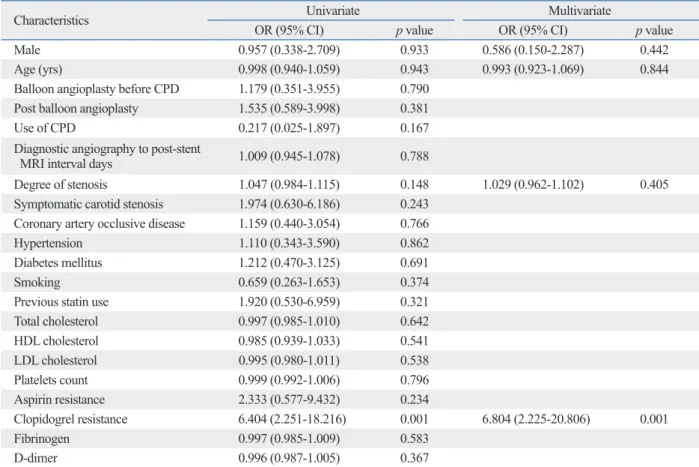Select the value '0.997 (0.985-1.009)'
The height and width of the screenshot is (467, 699).
click(x=289, y=439)
